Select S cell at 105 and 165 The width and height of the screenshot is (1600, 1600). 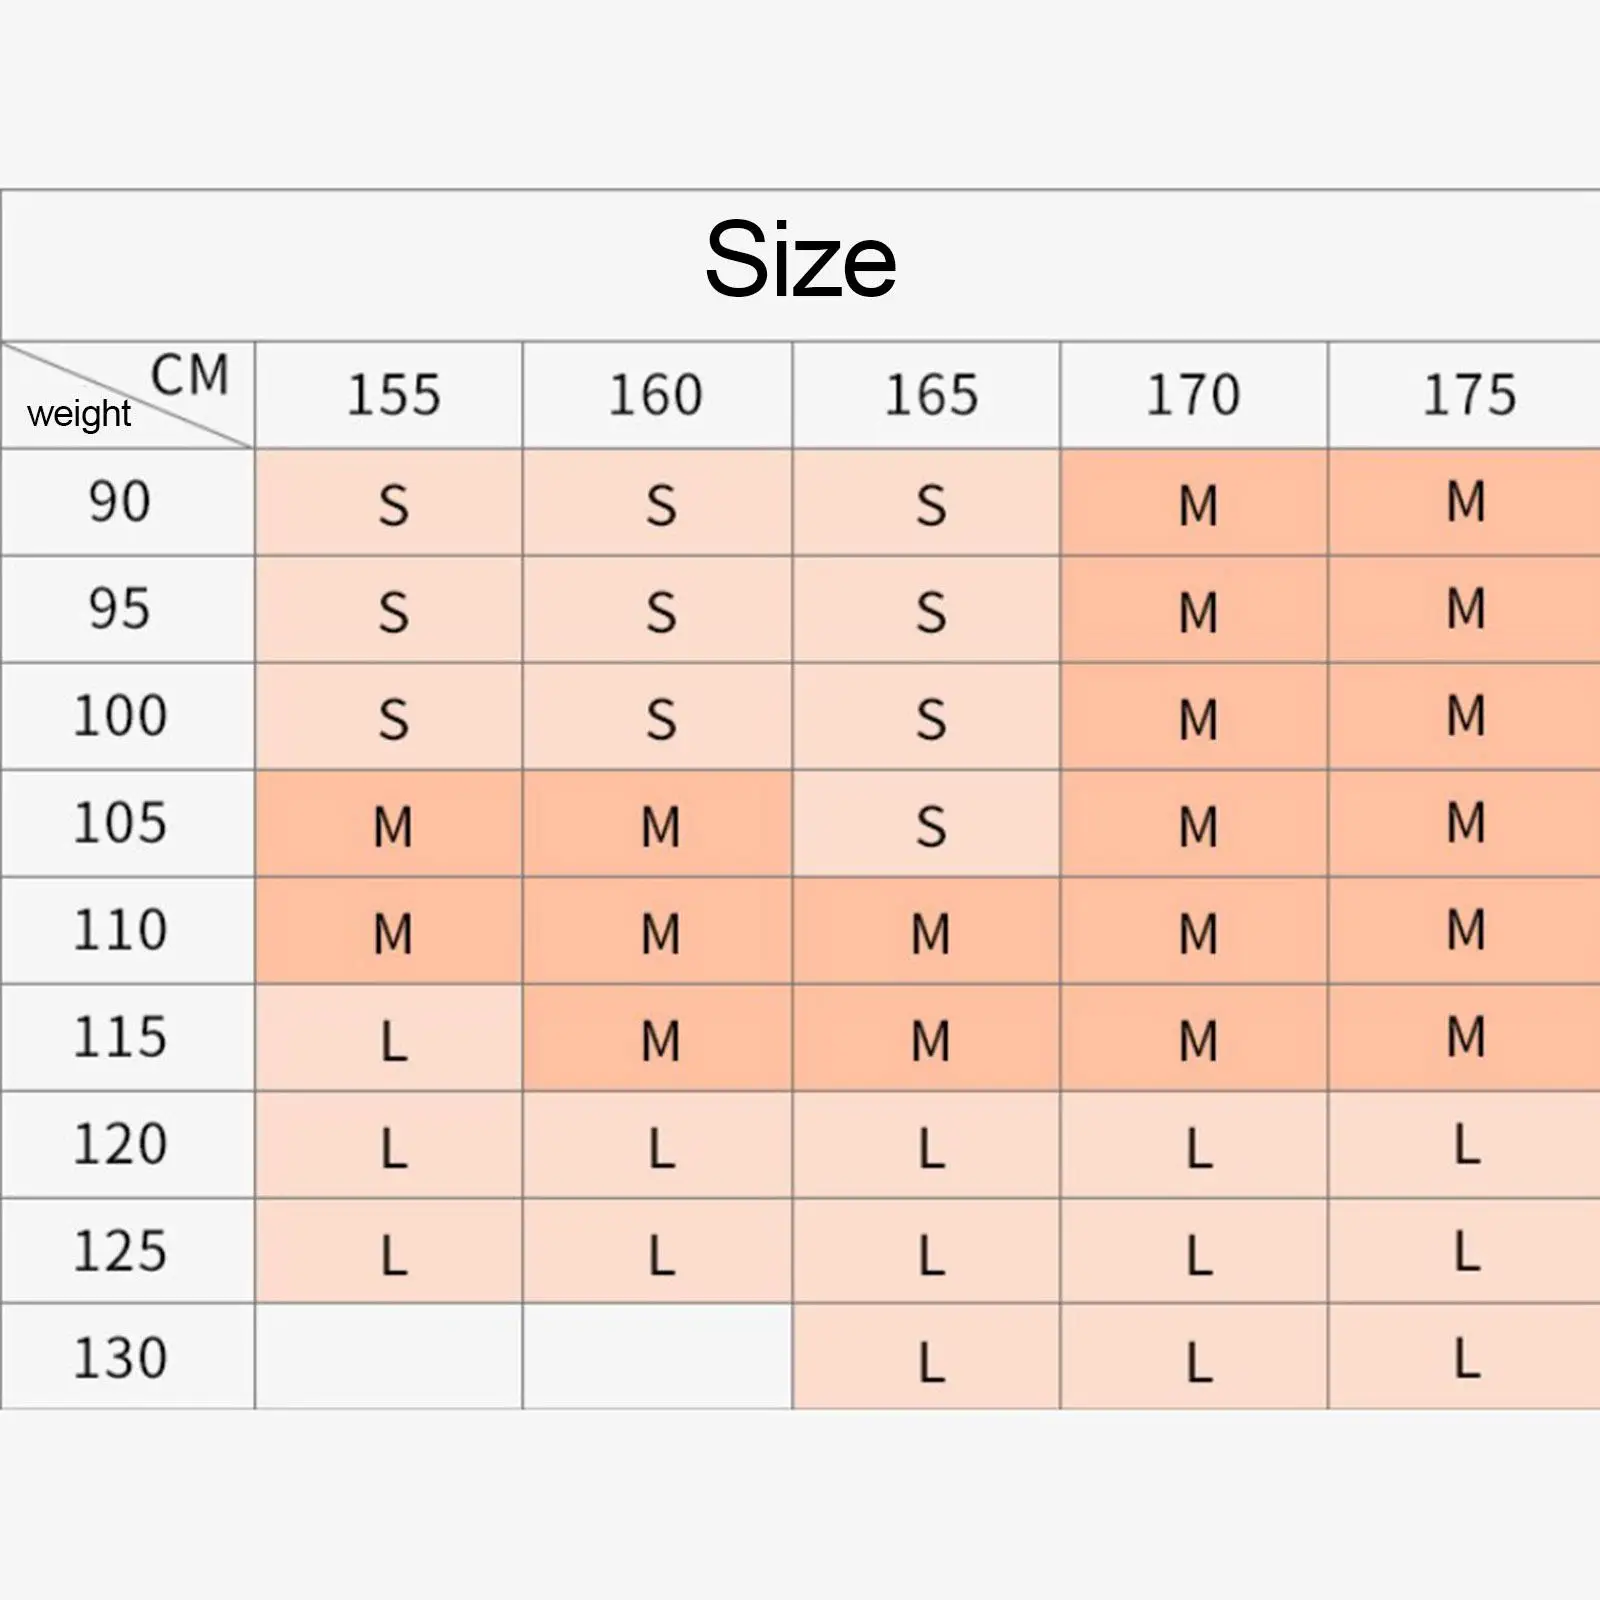pyautogui.click(x=927, y=824)
